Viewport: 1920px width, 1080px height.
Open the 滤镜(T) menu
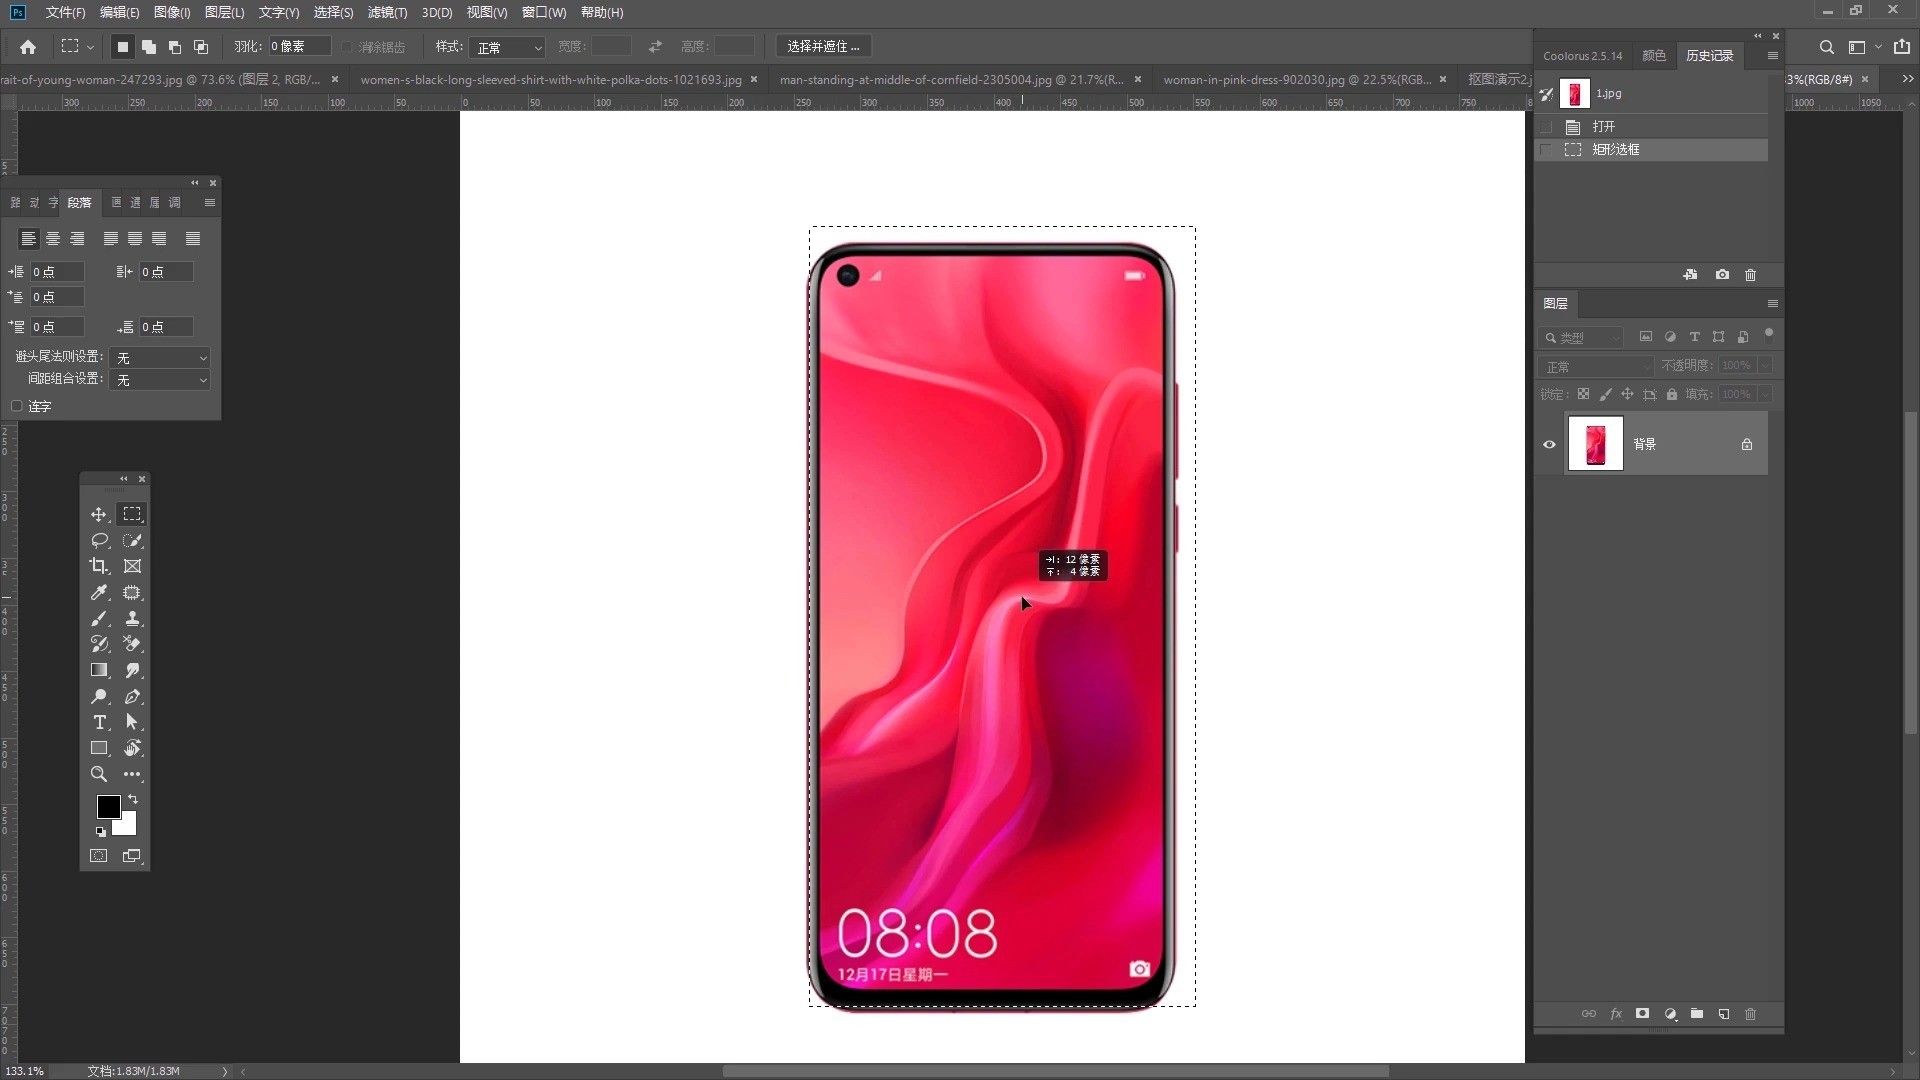(387, 12)
